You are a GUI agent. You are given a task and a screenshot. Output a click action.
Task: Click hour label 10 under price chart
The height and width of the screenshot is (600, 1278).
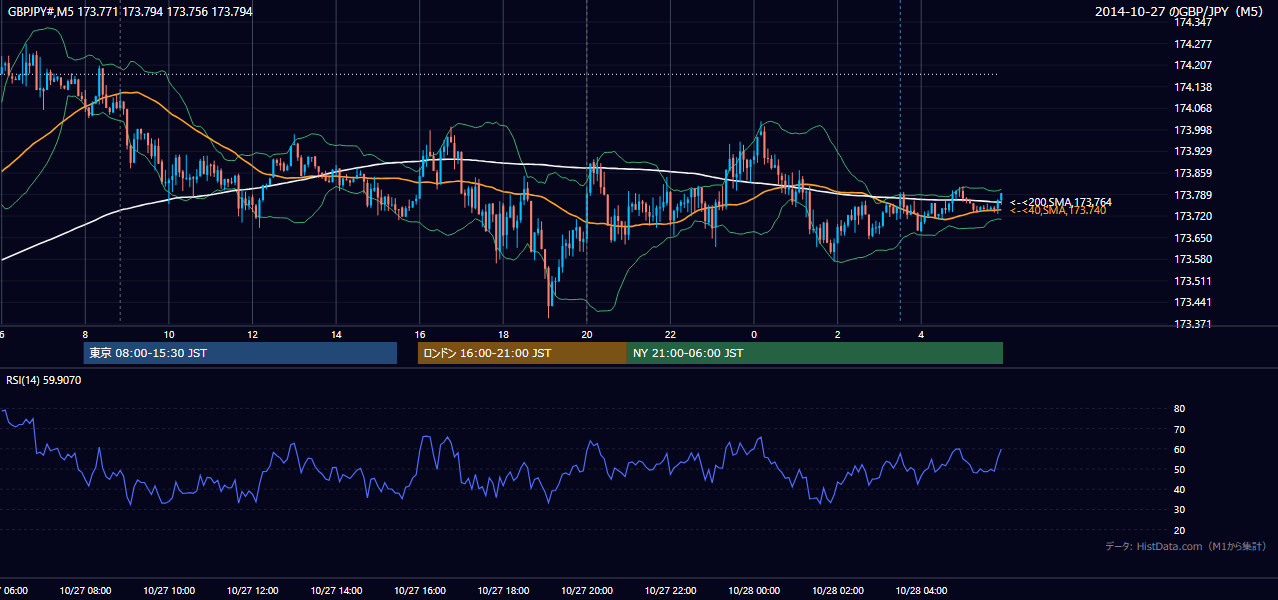(169, 334)
